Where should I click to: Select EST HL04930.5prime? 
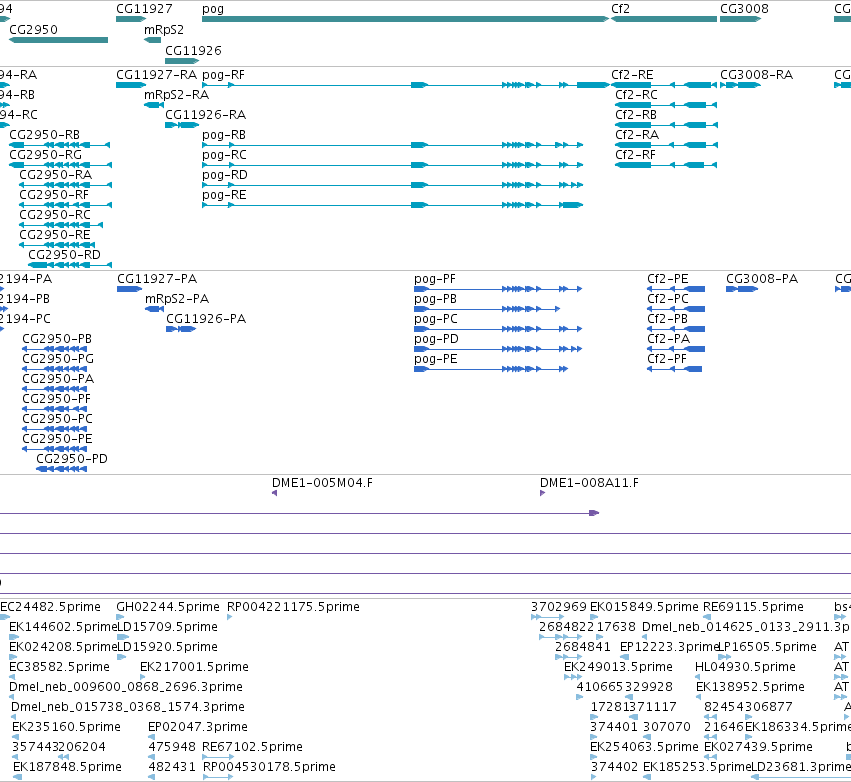tap(698, 677)
